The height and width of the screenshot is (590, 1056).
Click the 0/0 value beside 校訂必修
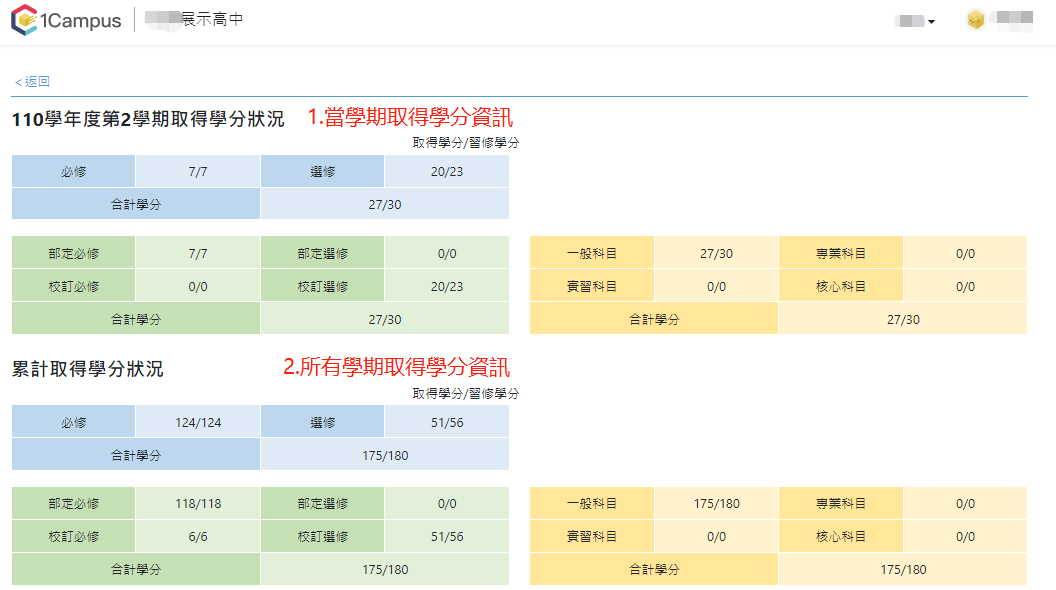coord(198,287)
